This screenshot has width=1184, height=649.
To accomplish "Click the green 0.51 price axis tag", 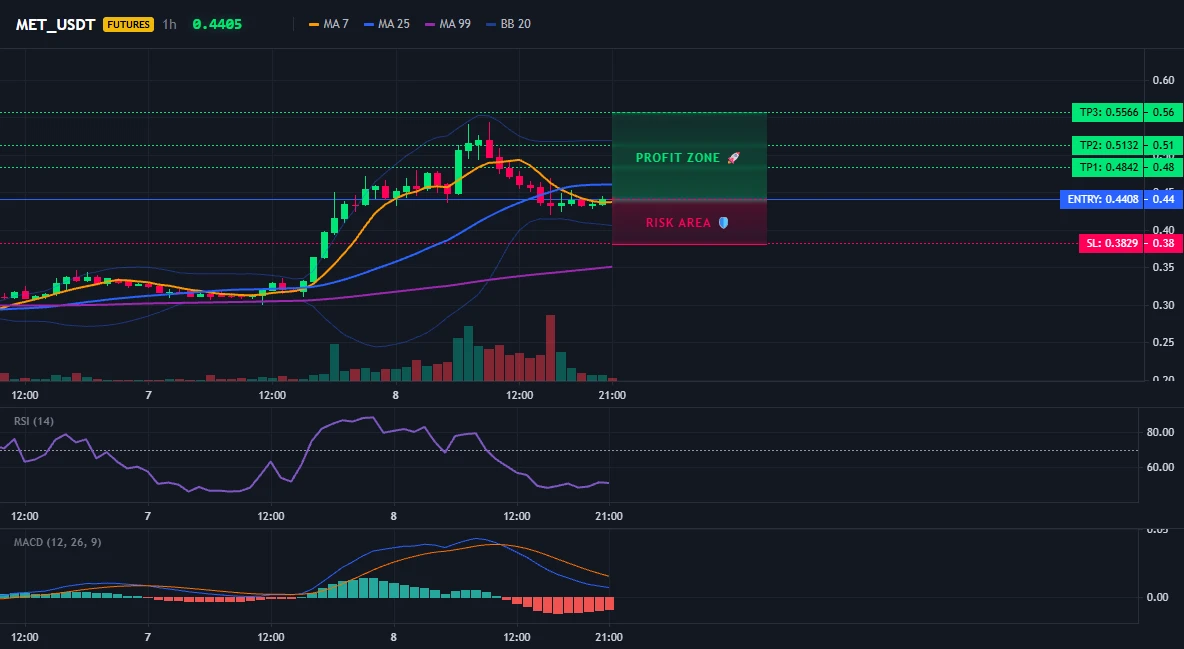I will (x=1163, y=145).
